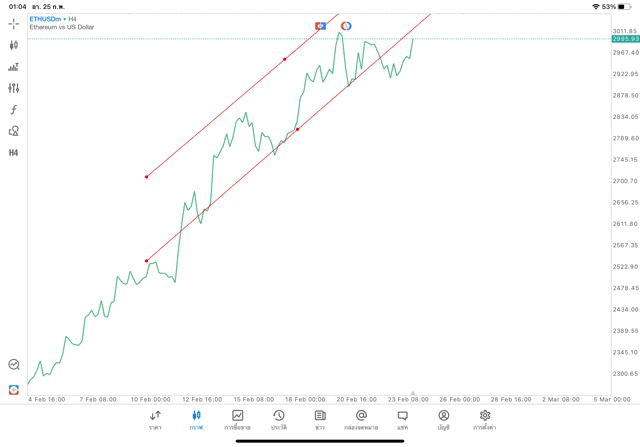The height and width of the screenshot is (447, 640).
Task: Tap the chart search magnifier icon
Action: click(14, 365)
